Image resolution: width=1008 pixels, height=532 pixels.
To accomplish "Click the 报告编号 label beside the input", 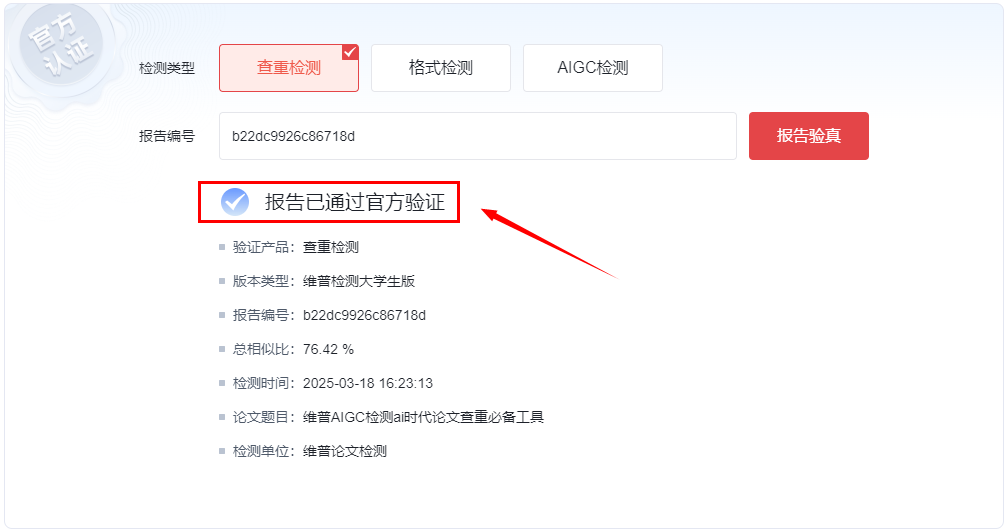I will click(166, 136).
